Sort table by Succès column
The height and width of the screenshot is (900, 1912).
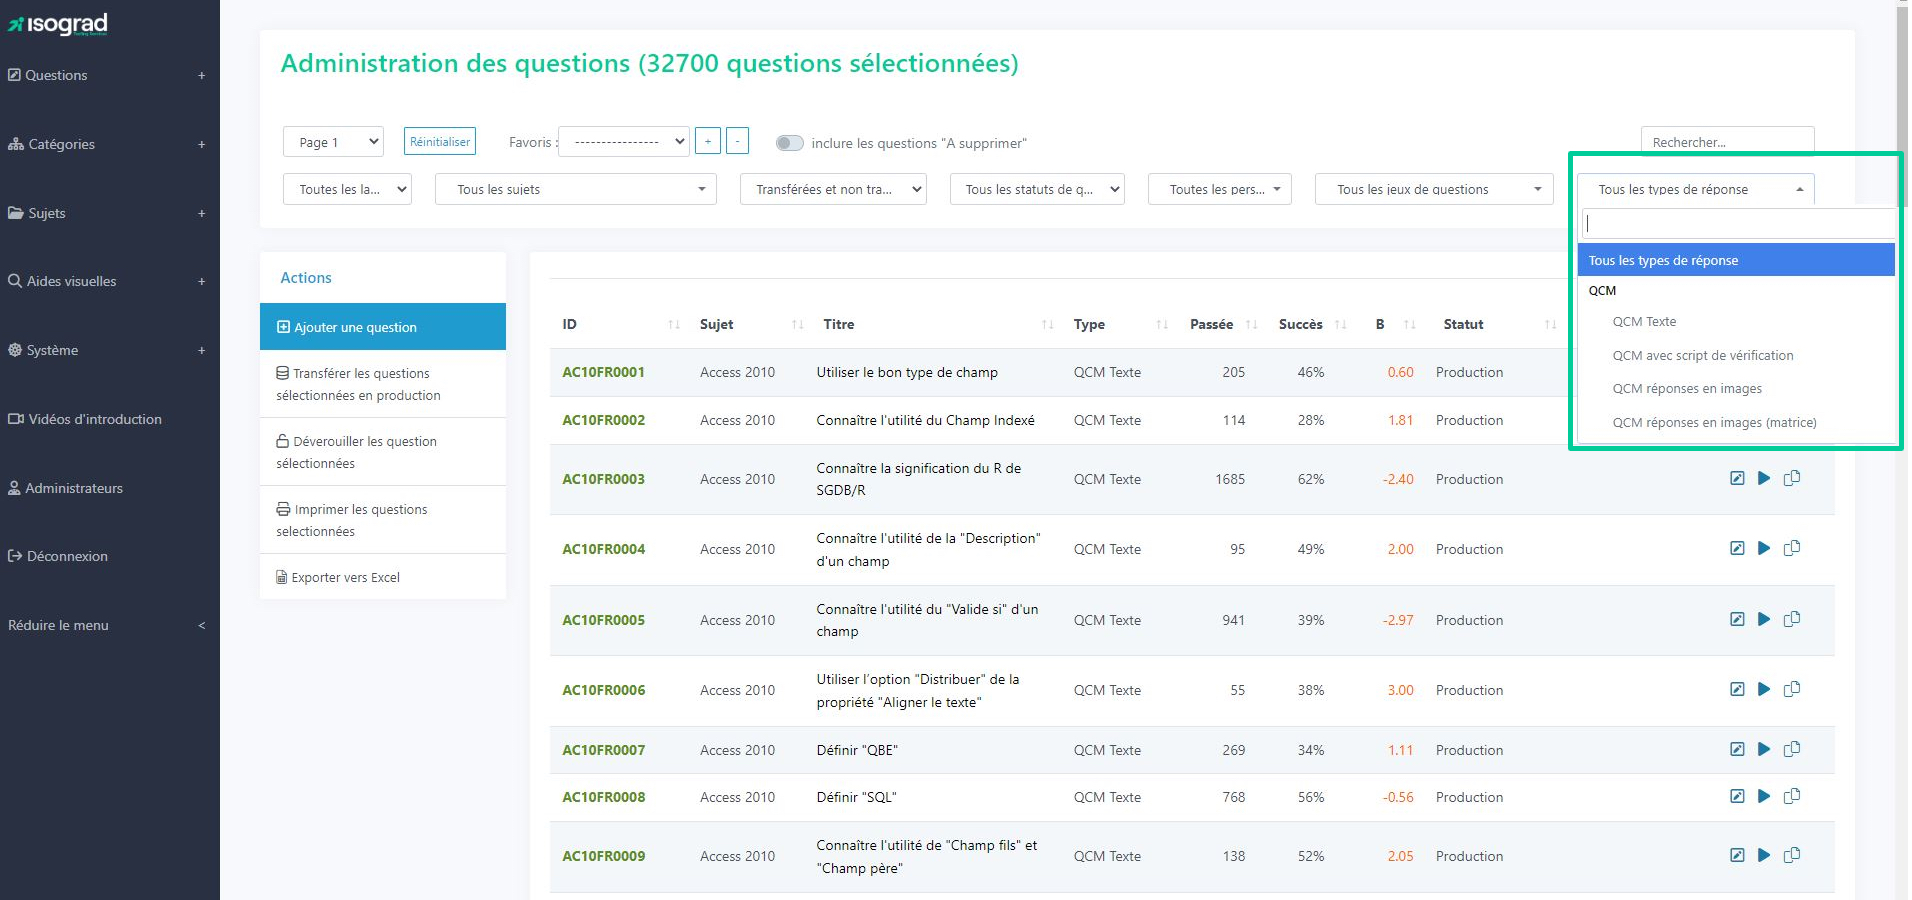1312,324
